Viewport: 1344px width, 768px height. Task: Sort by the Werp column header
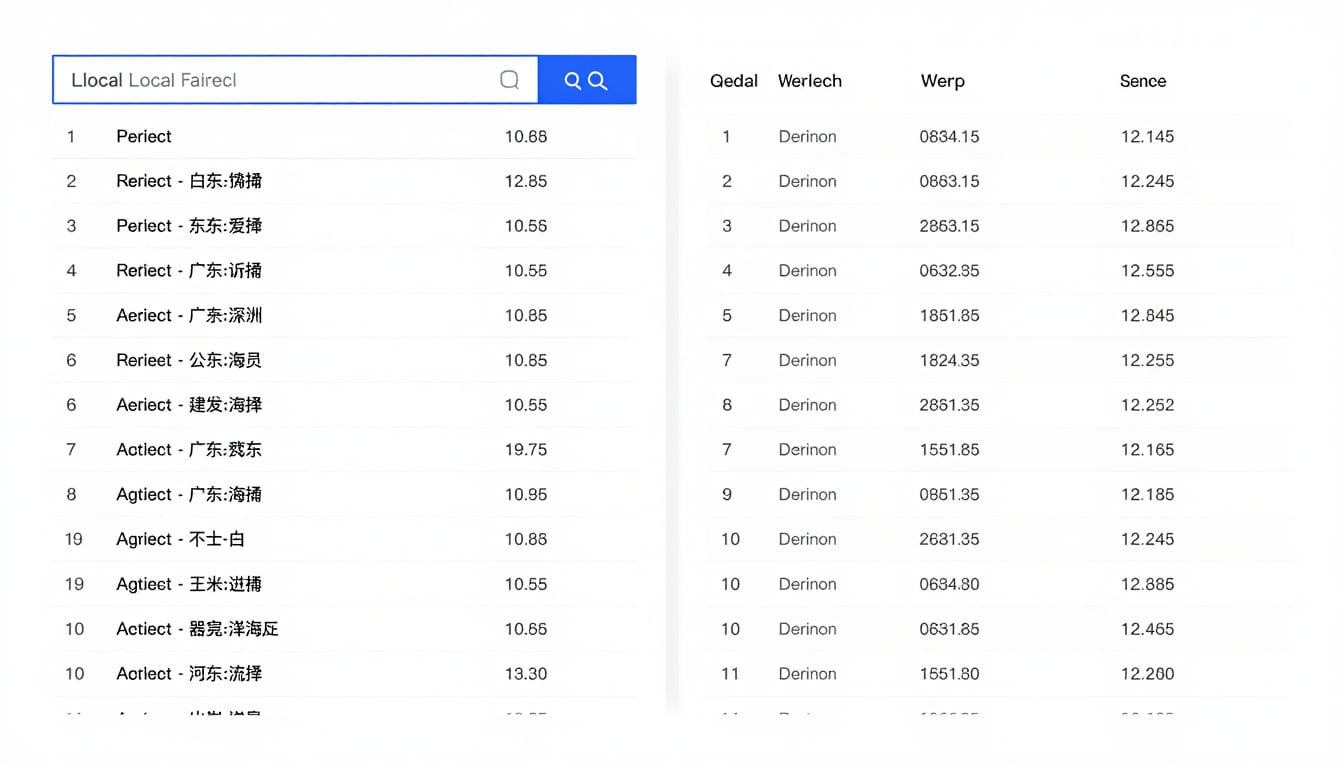coord(943,81)
